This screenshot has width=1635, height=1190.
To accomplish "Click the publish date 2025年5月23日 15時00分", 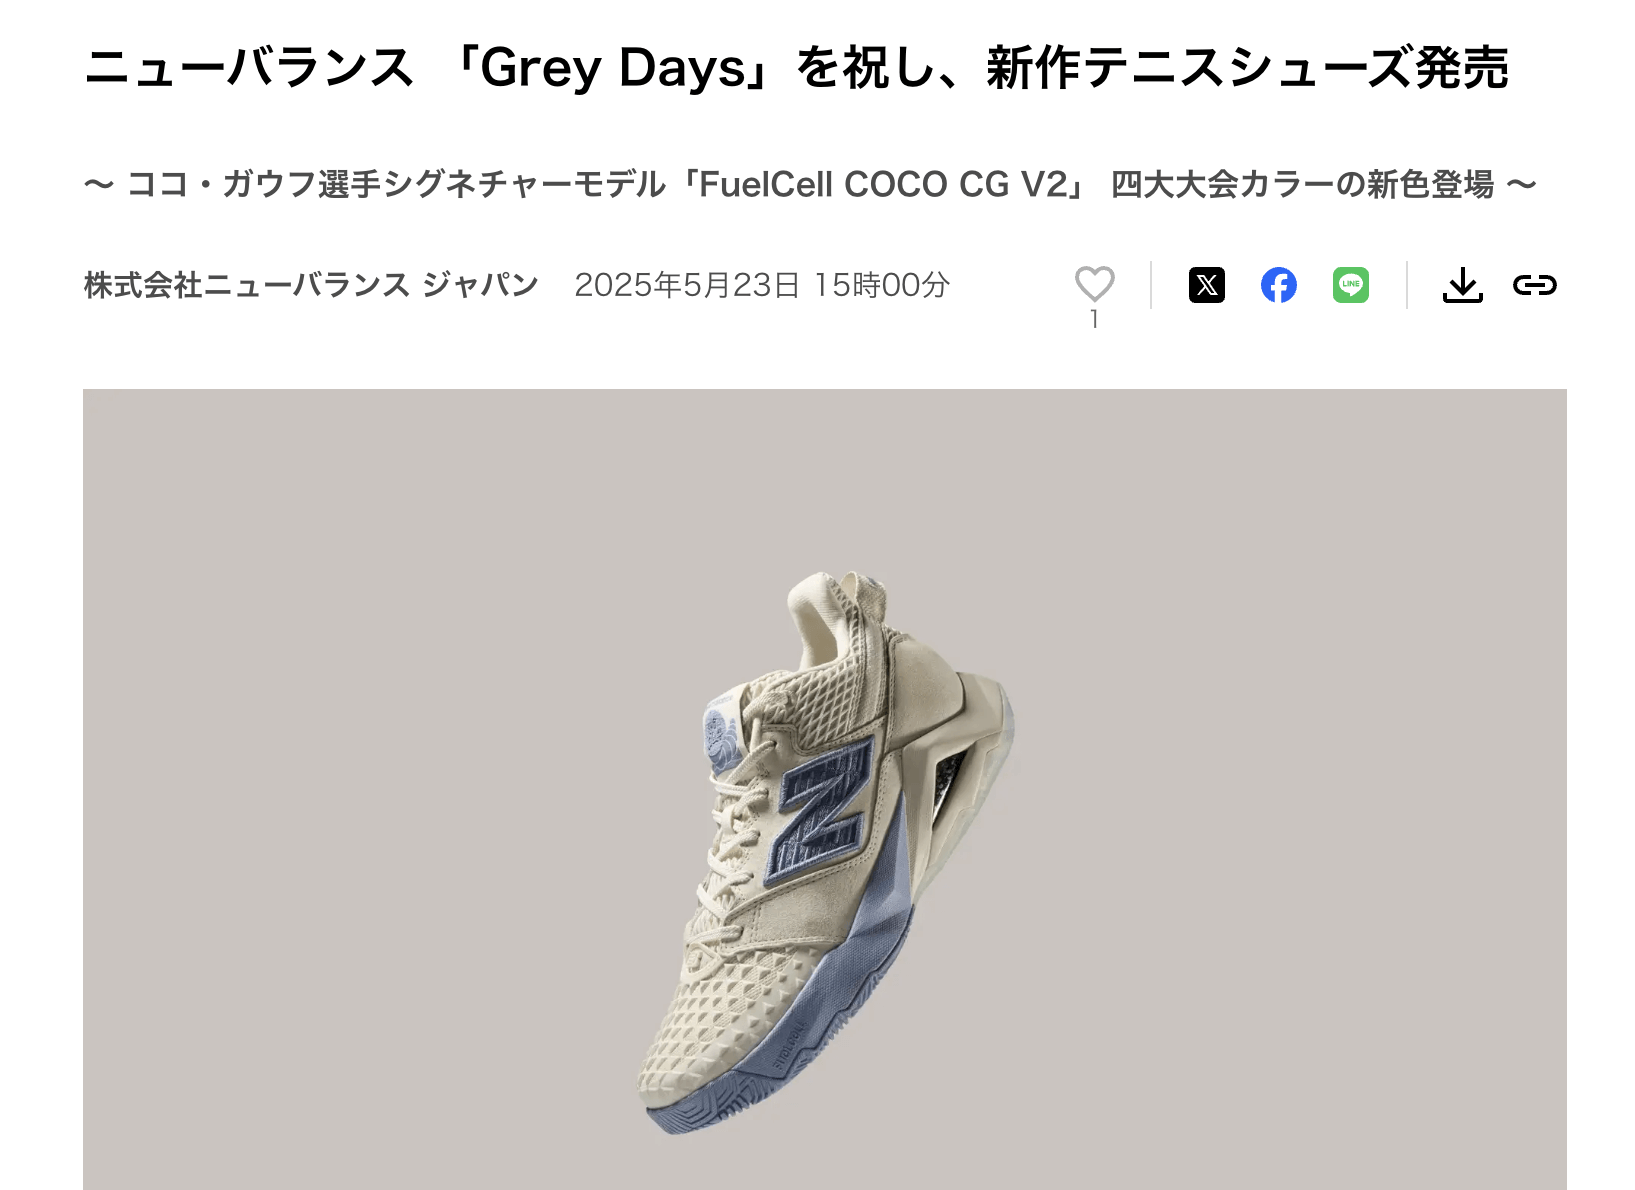I will (761, 285).
